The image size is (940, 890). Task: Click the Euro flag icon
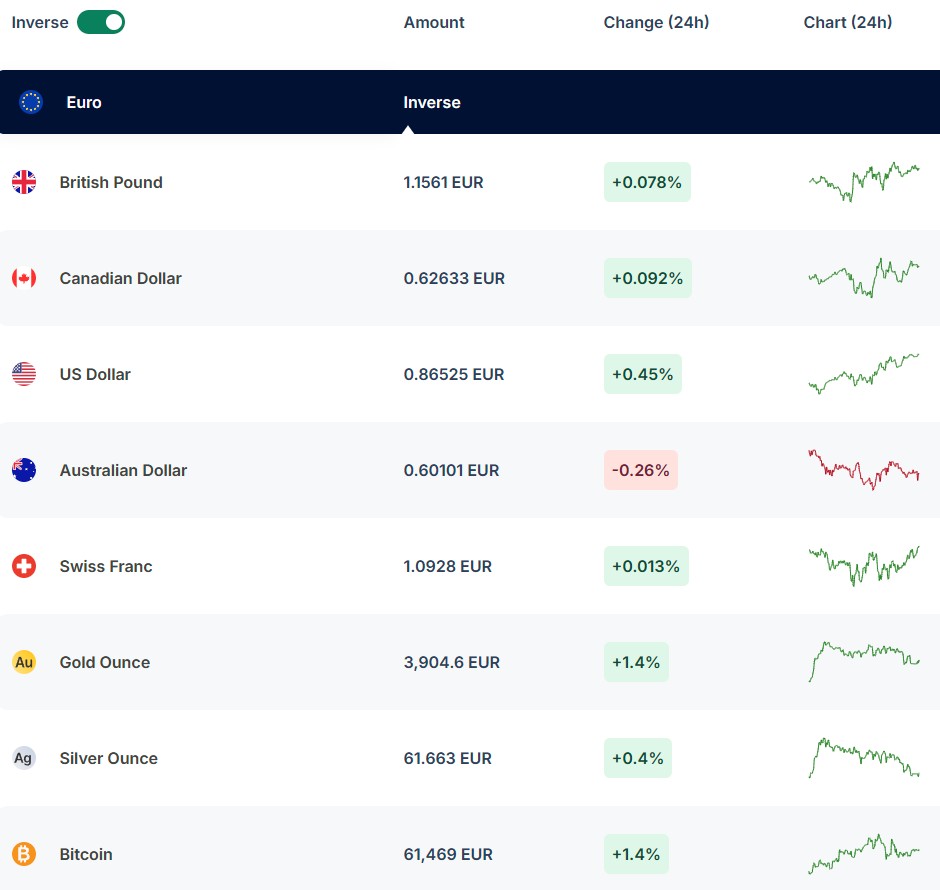(31, 102)
